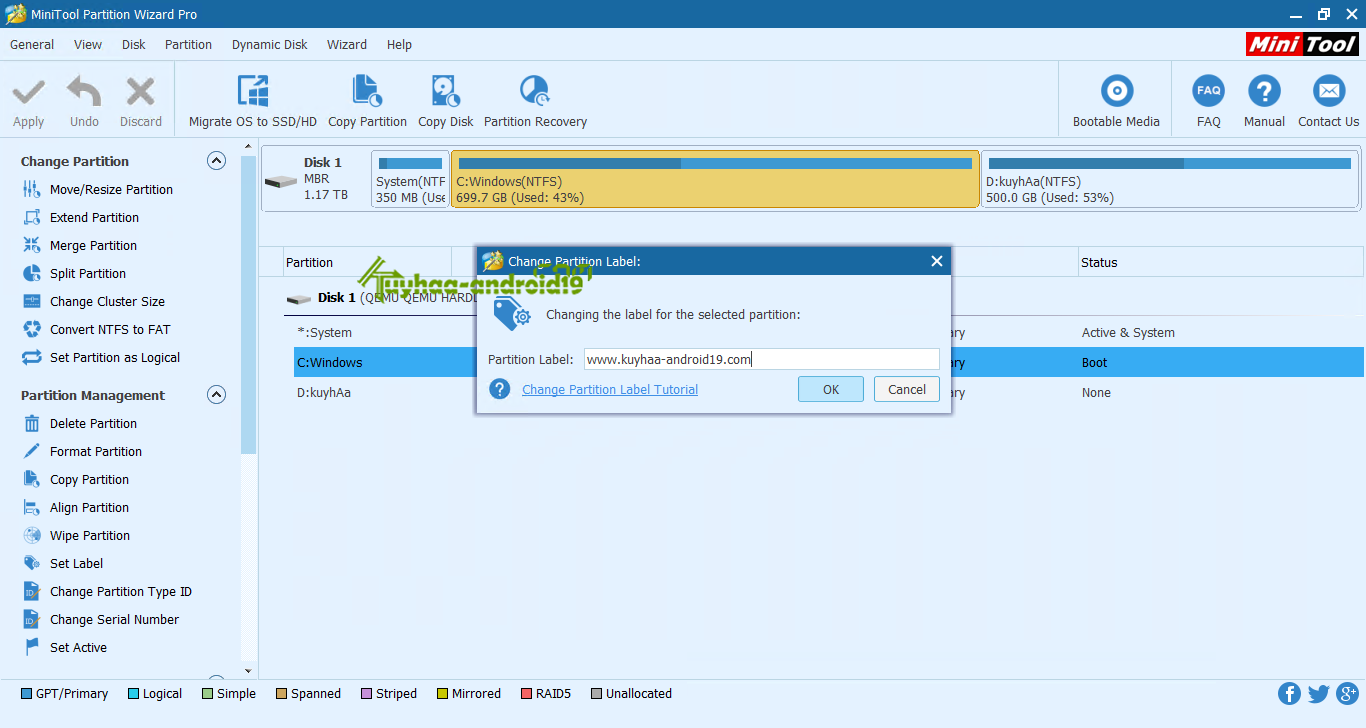Choose Set Active action
This screenshot has height=728, width=1366.
point(78,647)
